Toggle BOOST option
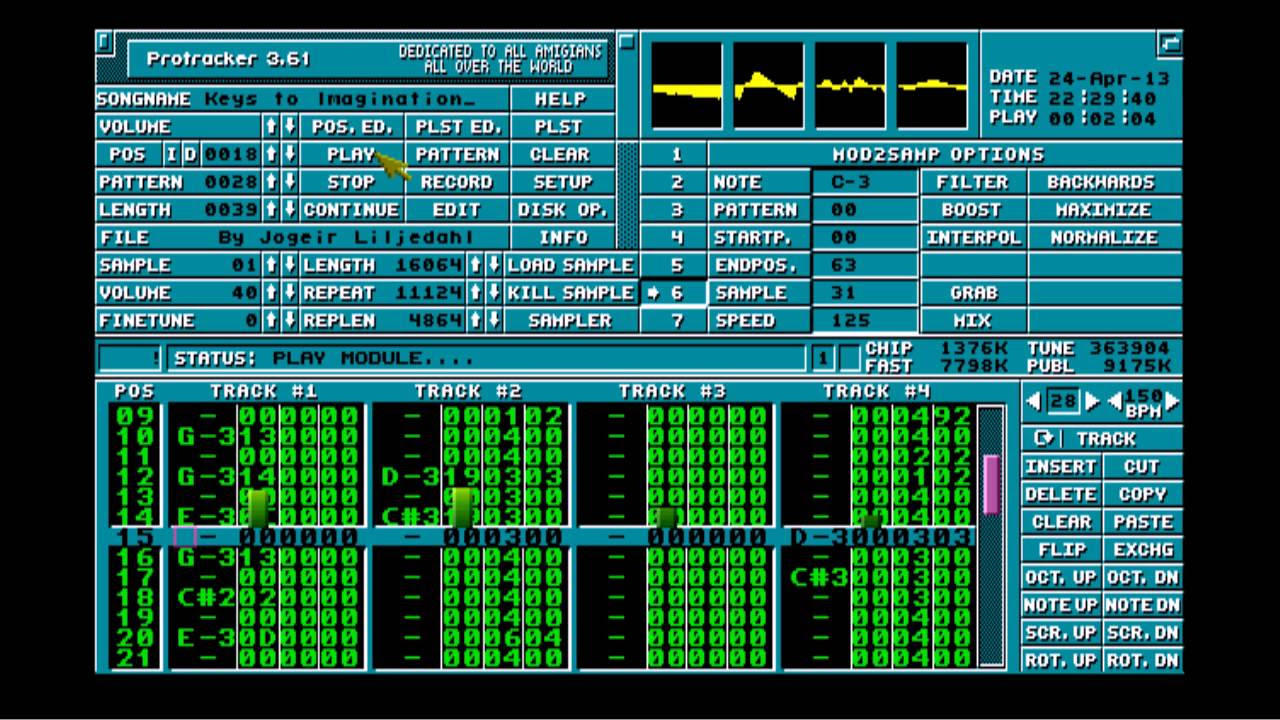Viewport: 1280px width, 720px height. 973,211
